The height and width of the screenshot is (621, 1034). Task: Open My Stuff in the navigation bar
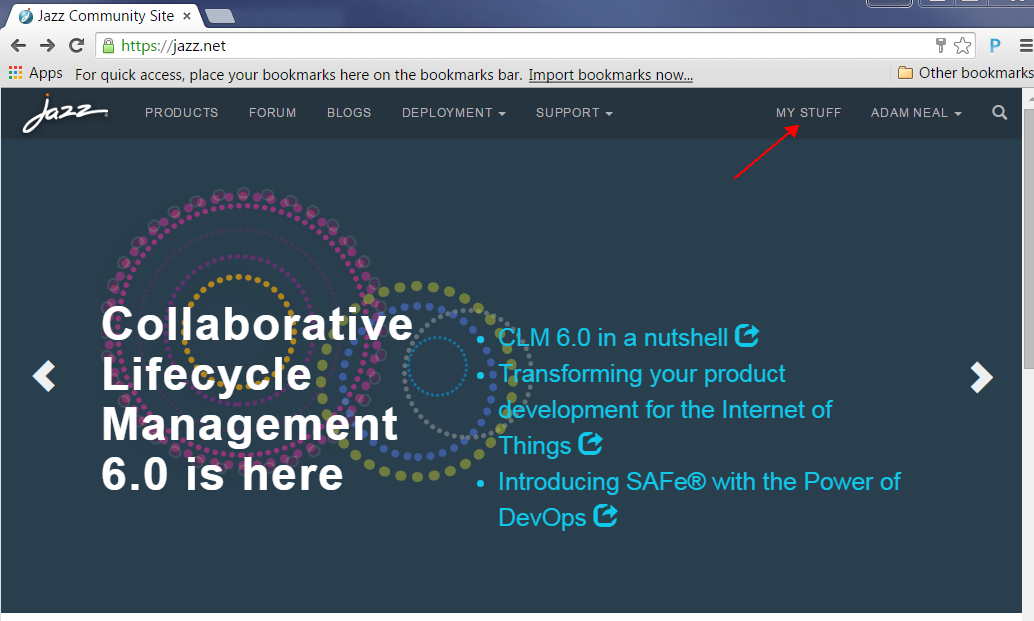(808, 113)
